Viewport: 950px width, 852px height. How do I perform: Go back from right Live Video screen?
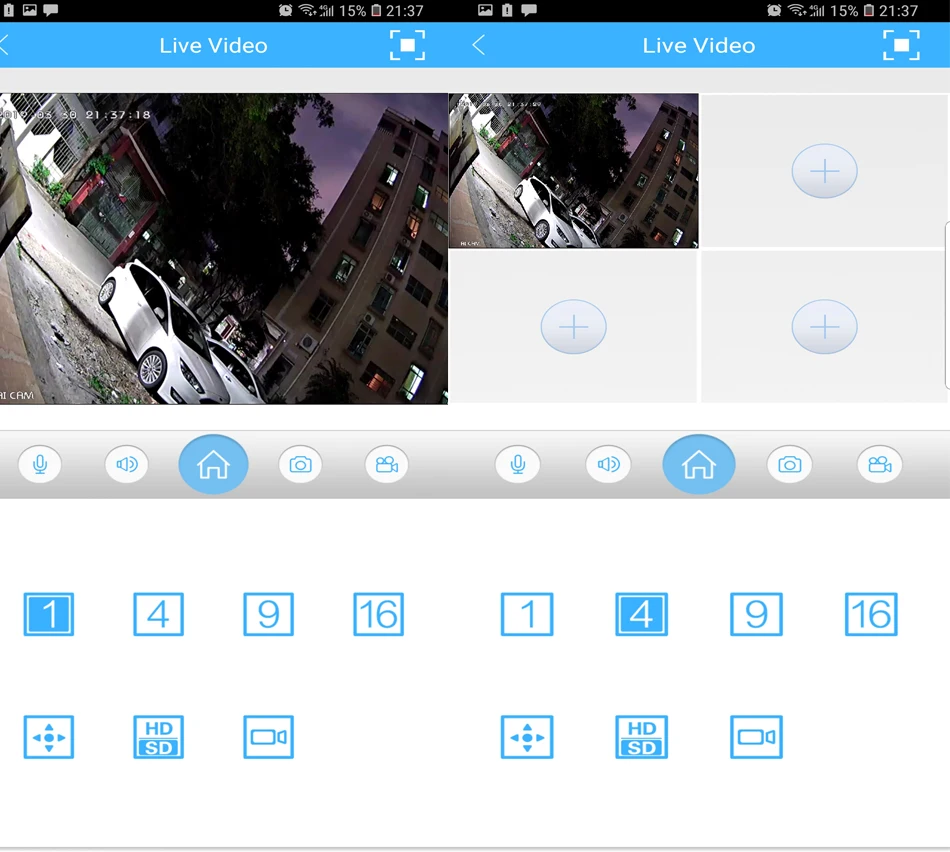[x=479, y=45]
